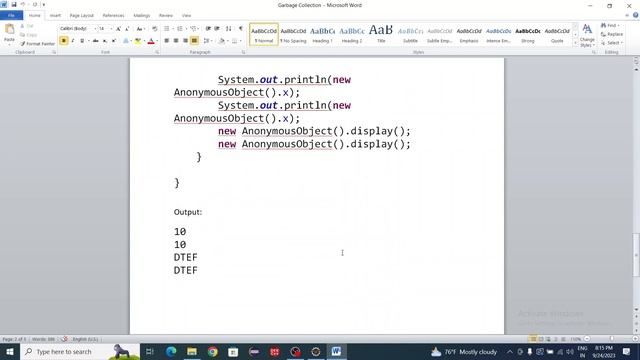Click the Borders icon
Screen dimensions: 640x360
[234, 41]
